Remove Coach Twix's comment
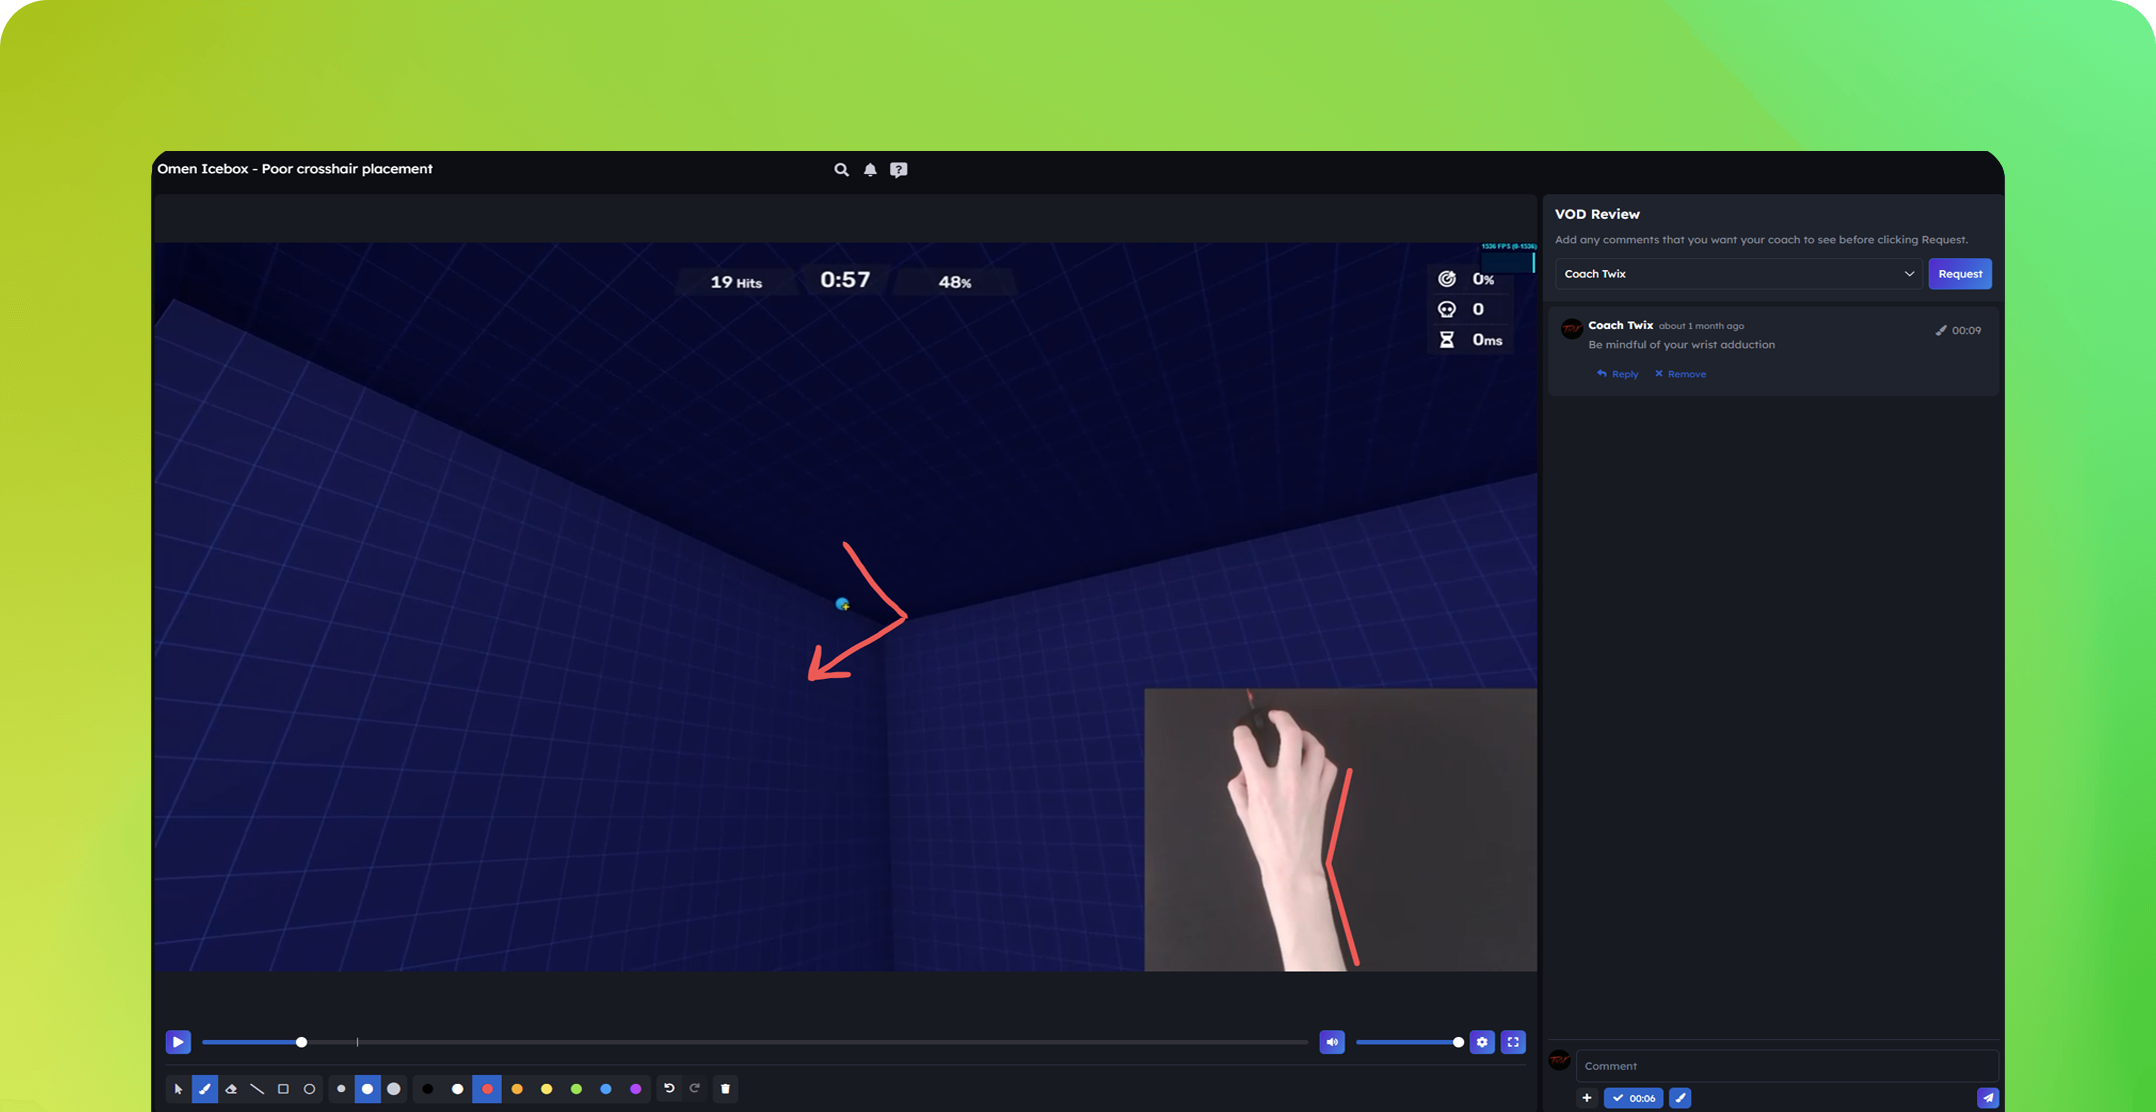 [1681, 374]
